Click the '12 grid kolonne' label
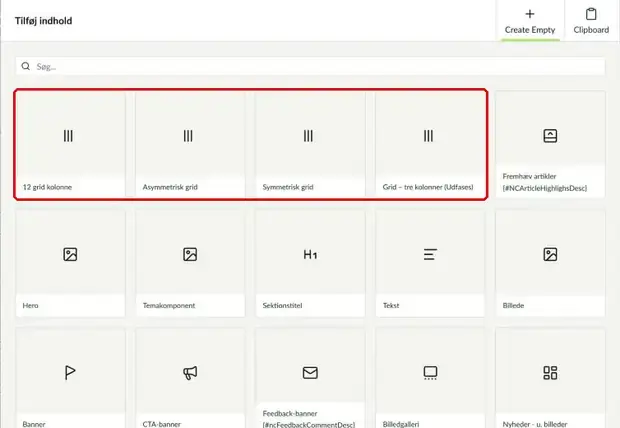This screenshot has height=428, width=620. [x=47, y=187]
